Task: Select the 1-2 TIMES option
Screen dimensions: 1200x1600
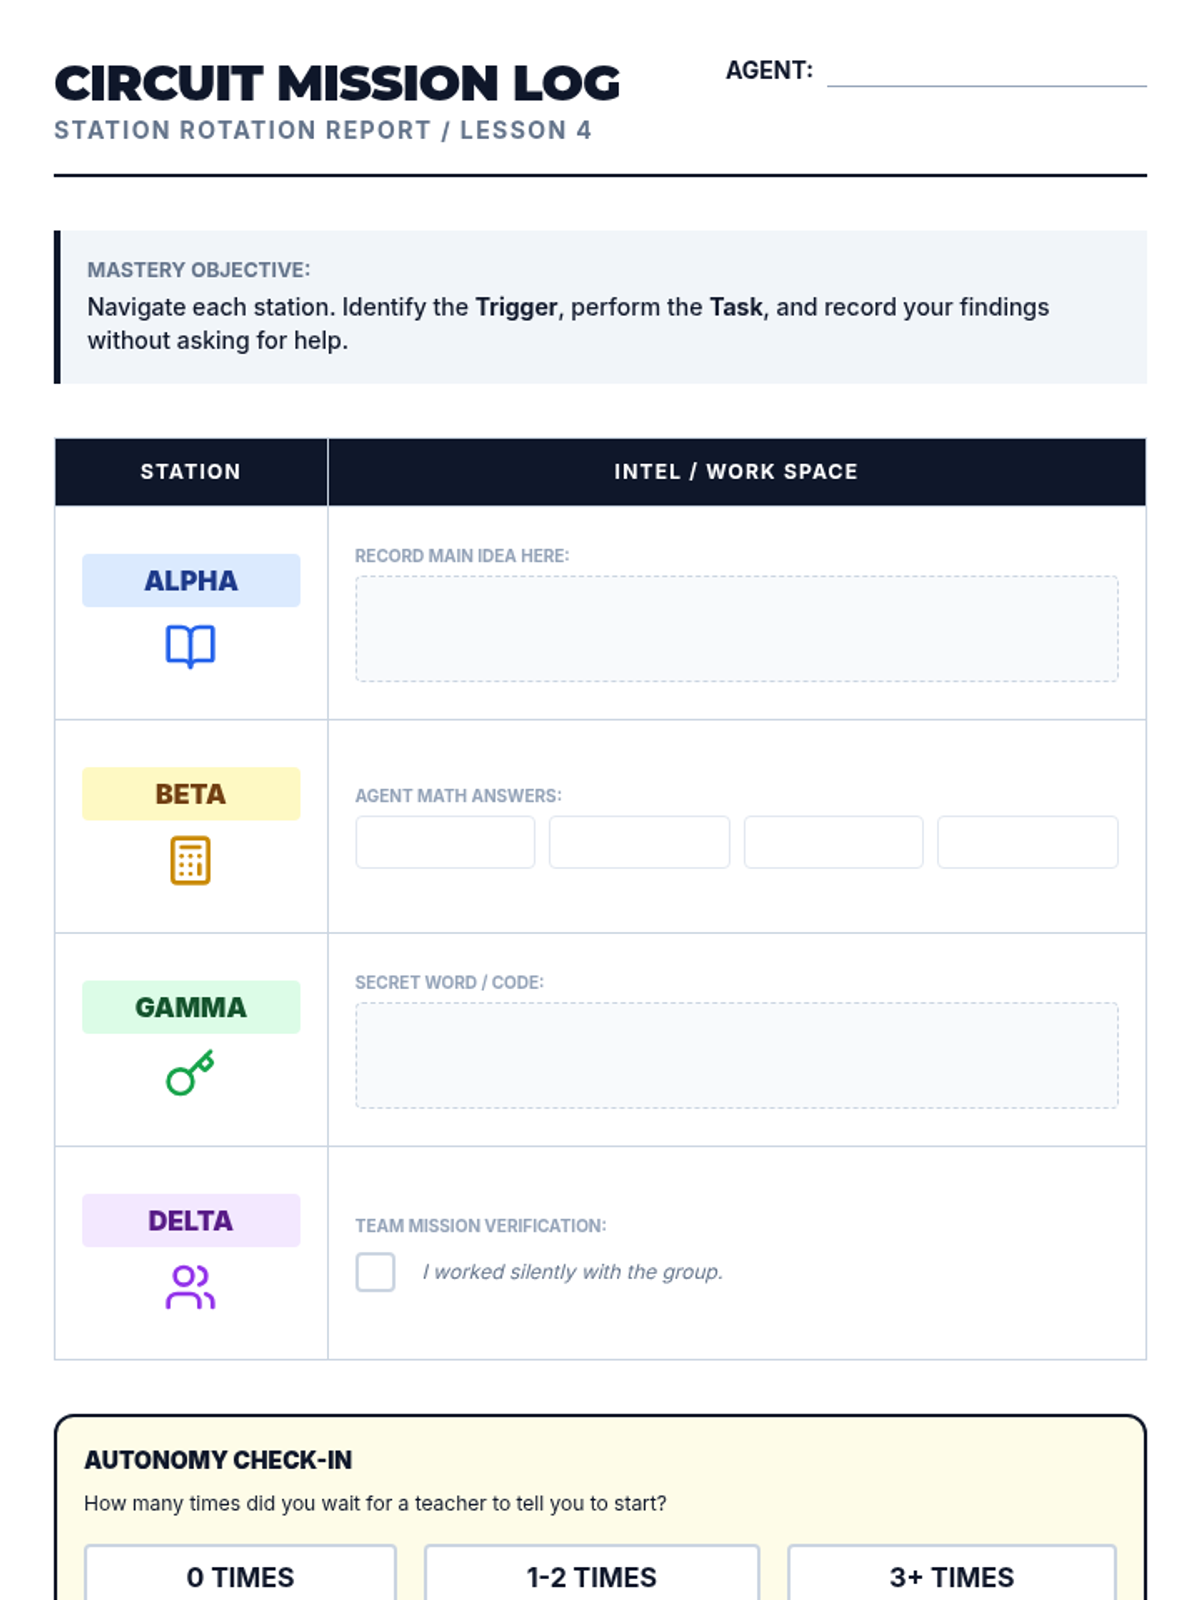Action: click(x=591, y=1576)
